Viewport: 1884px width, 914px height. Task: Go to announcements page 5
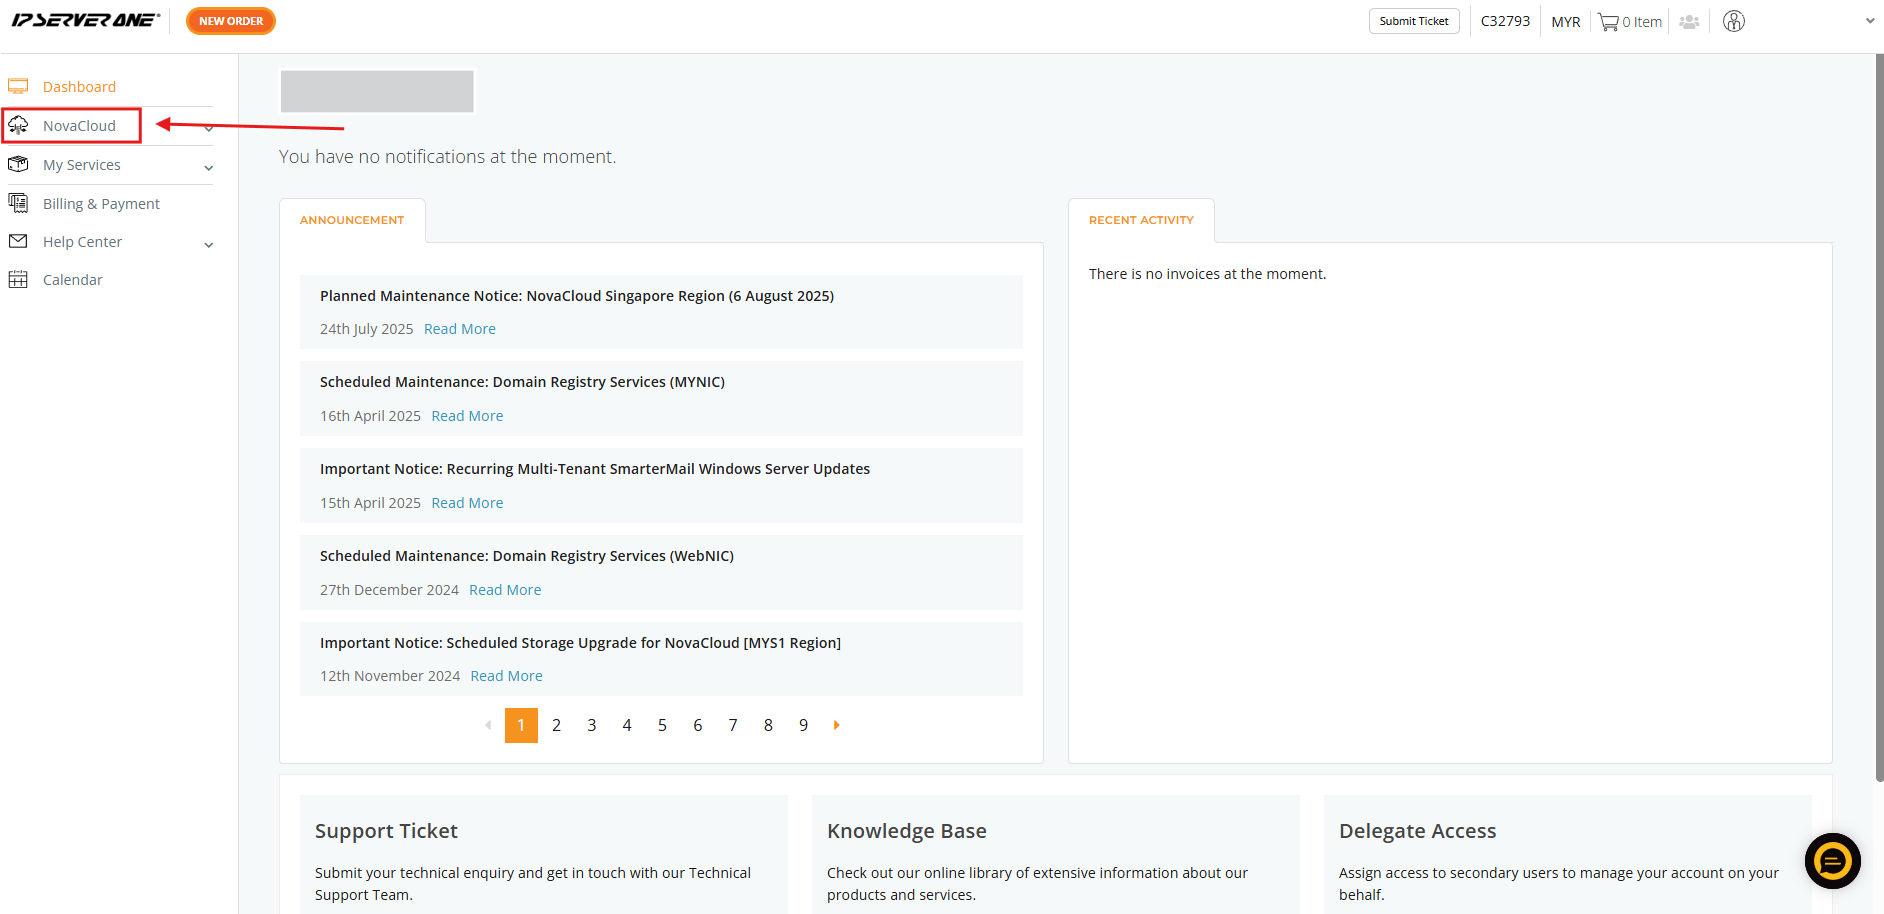pyautogui.click(x=662, y=725)
